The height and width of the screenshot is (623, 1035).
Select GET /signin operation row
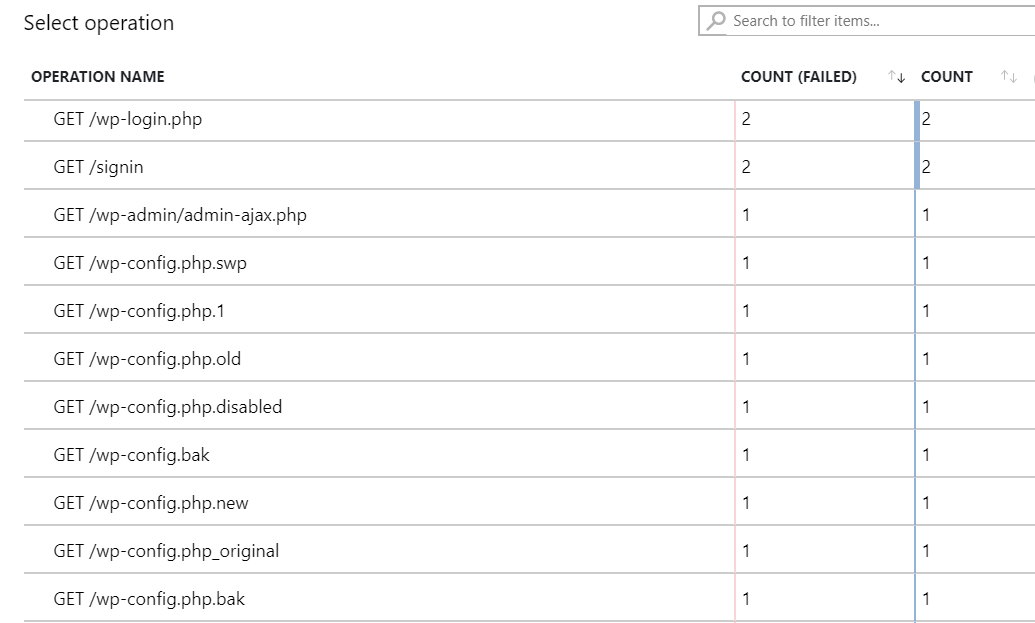pos(529,166)
